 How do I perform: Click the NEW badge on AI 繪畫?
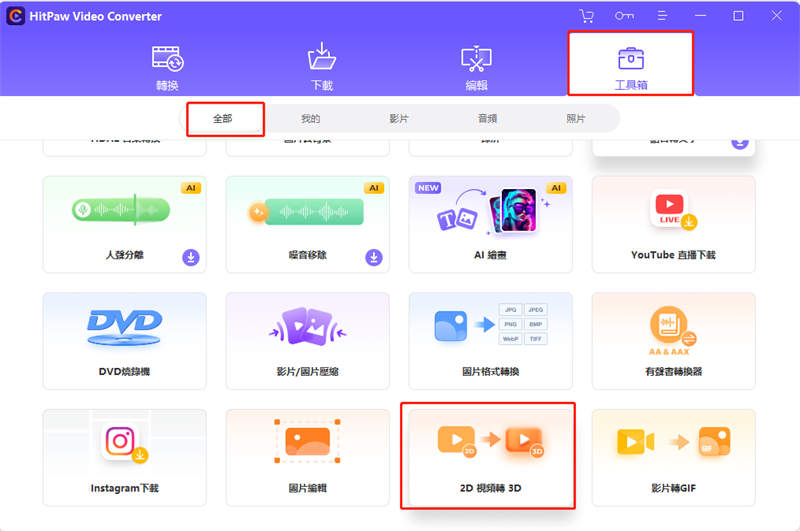point(428,188)
